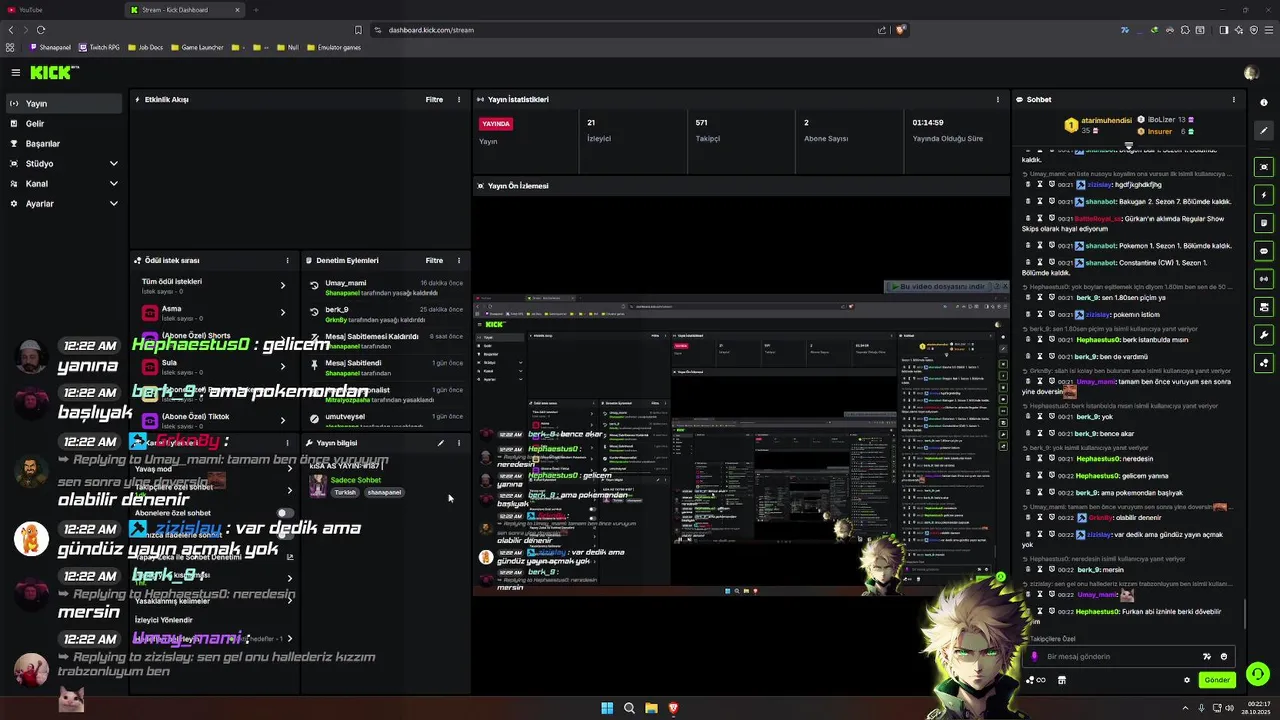Expand the Asma reward row

[215, 313]
